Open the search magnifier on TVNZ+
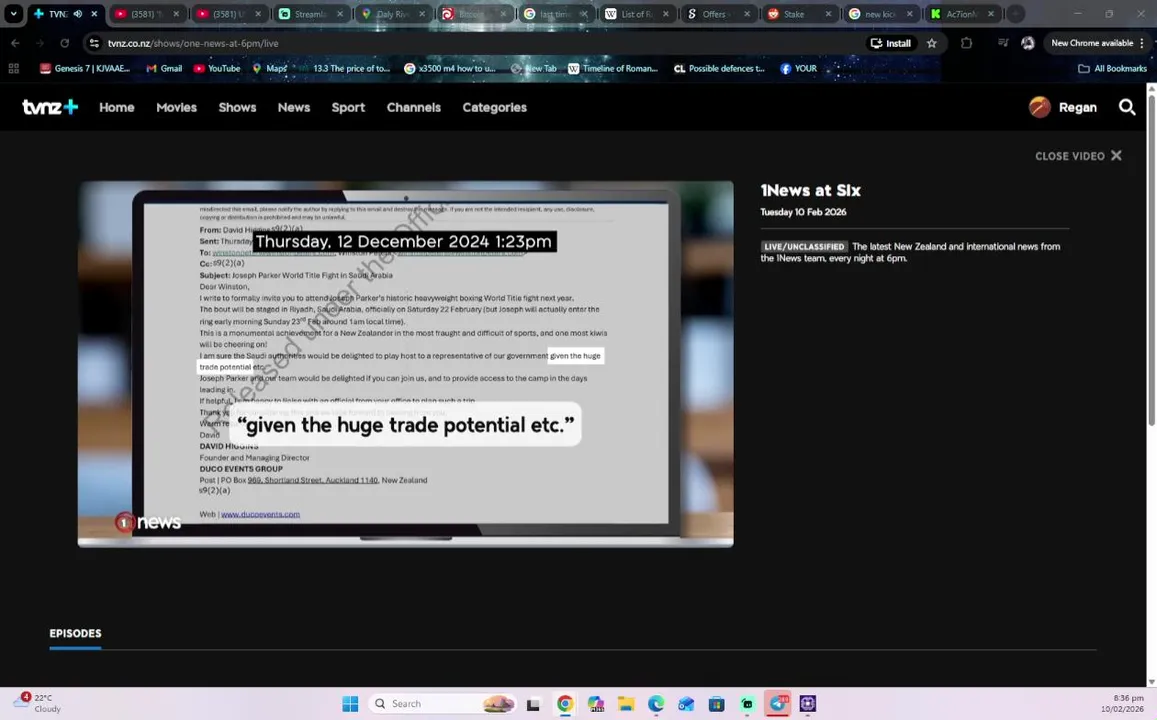This screenshot has height=720, width=1157. [x=1127, y=107]
